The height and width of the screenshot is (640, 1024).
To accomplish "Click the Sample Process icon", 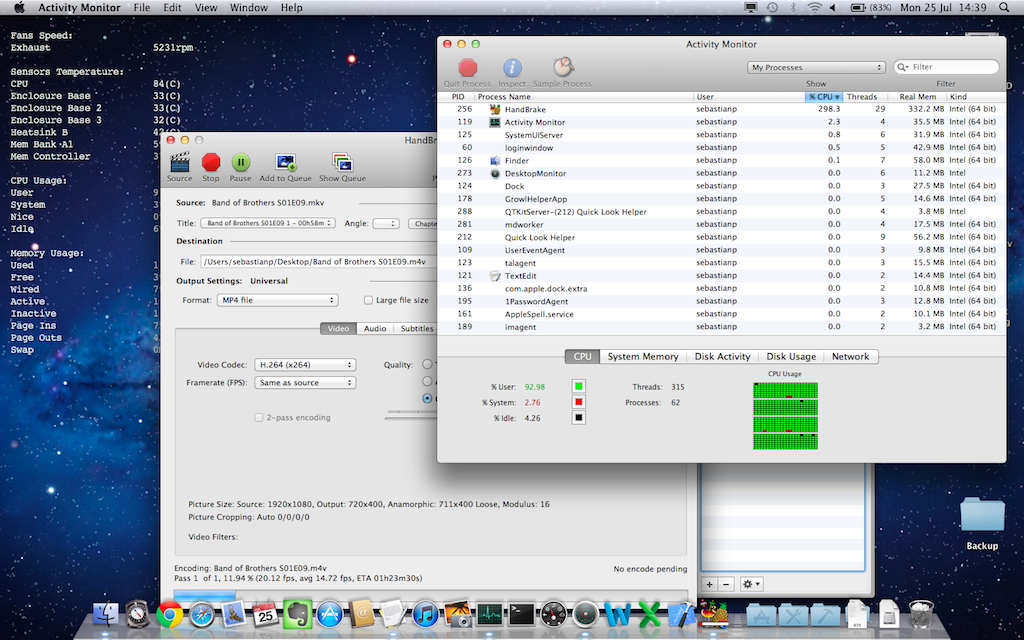I will [562, 67].
